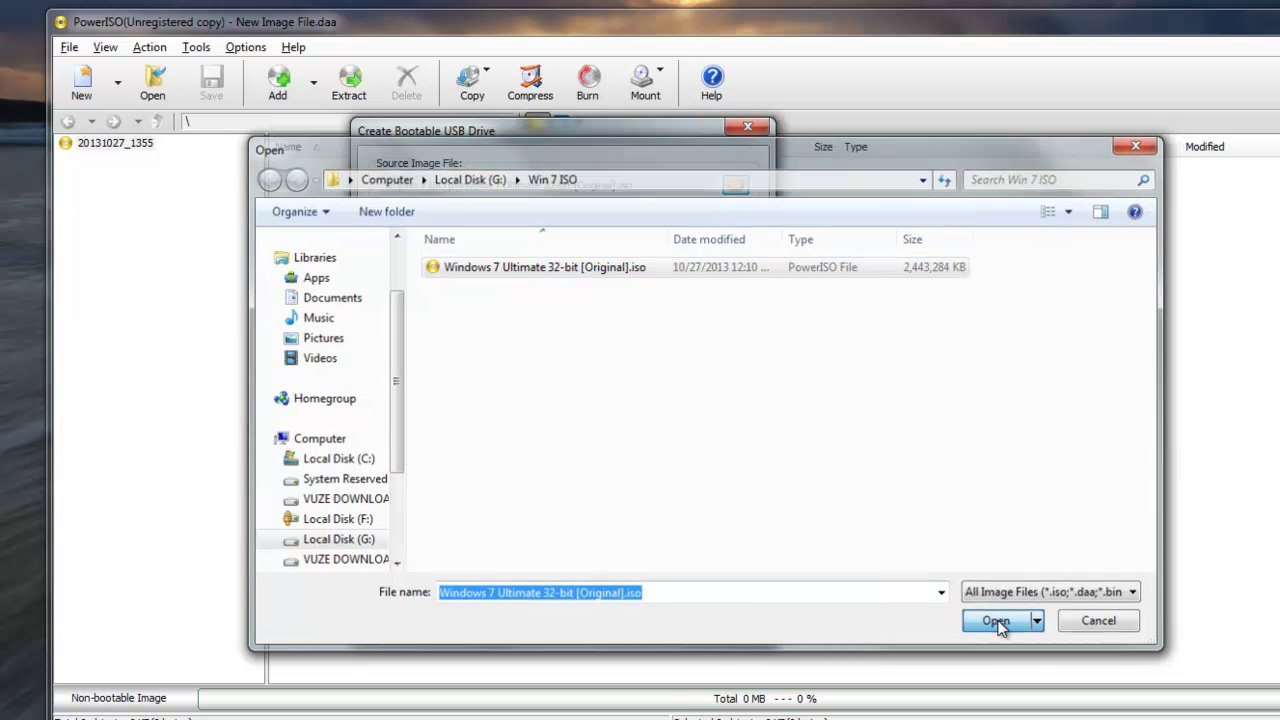The width and height of the screenshot is (1280, 720).
Task: Click the navigation pane scroll up arrow
Action: 397,237
